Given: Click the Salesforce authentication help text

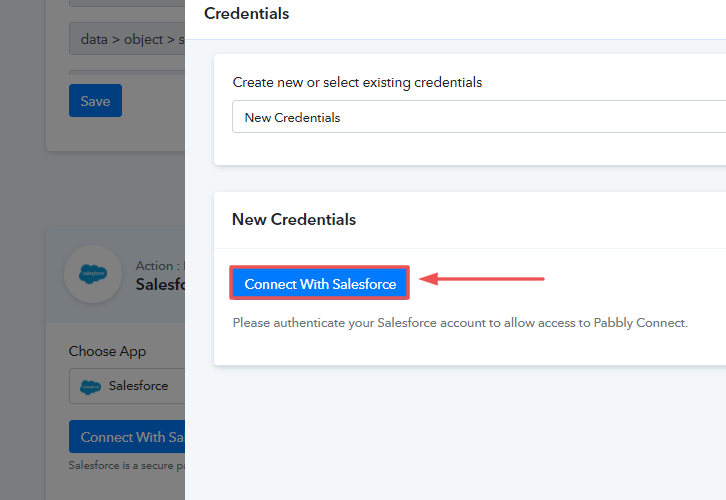Looking at the screenshot, I should click(460, 323).
